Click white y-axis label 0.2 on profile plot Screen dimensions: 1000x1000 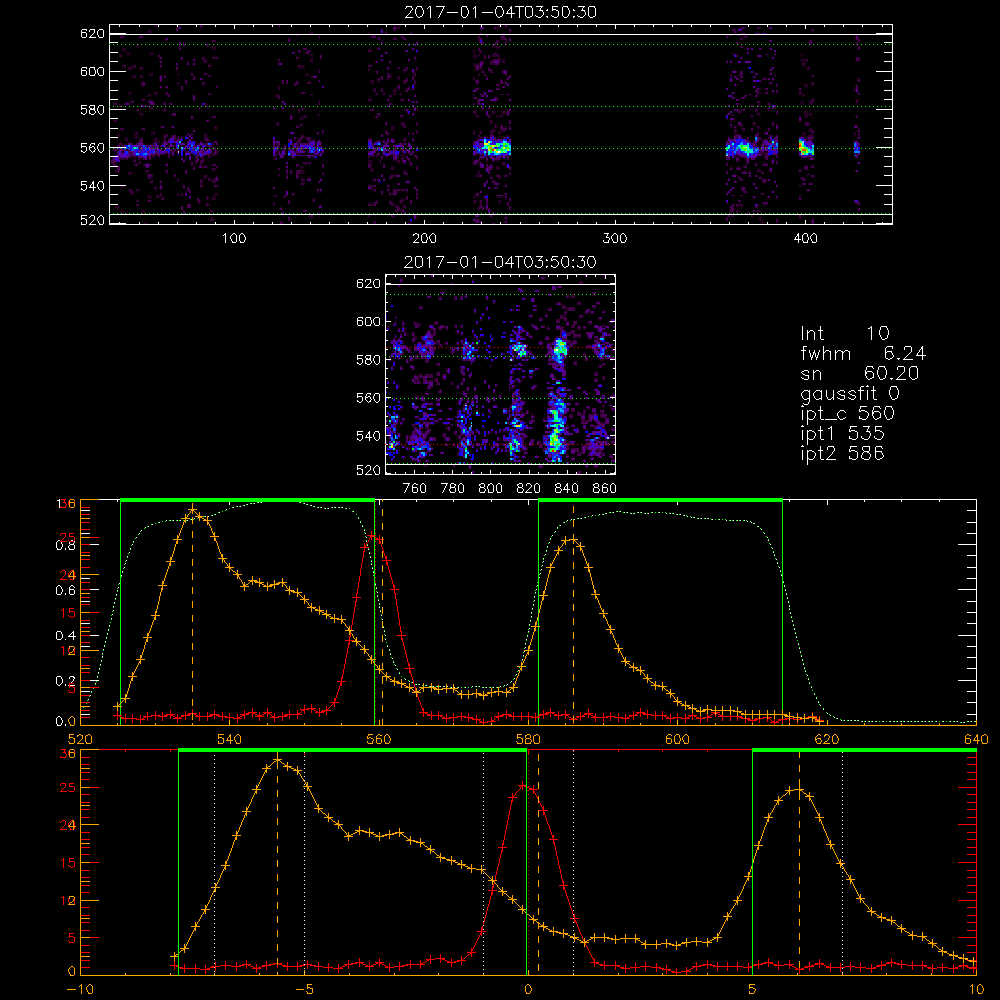click(65, 681)
